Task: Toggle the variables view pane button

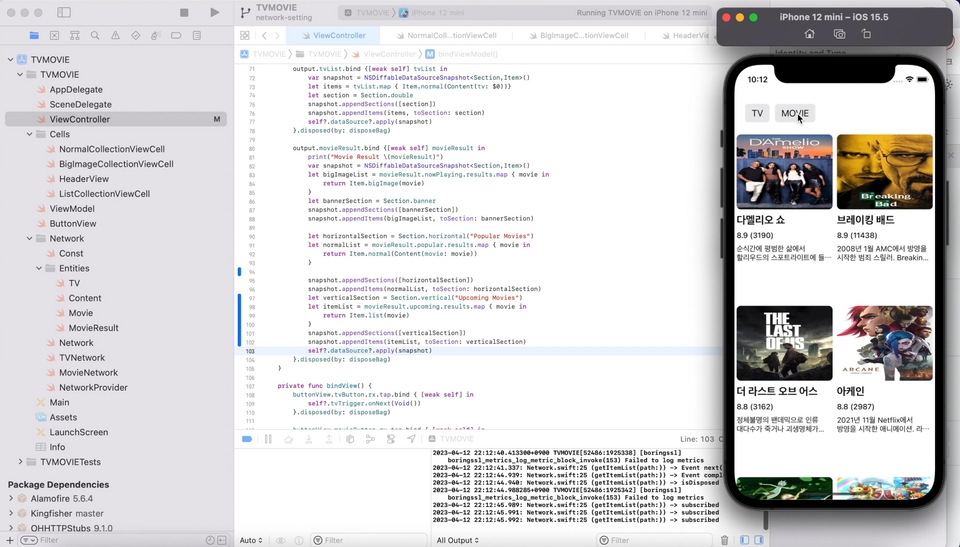Action: [x=744, y=540]
